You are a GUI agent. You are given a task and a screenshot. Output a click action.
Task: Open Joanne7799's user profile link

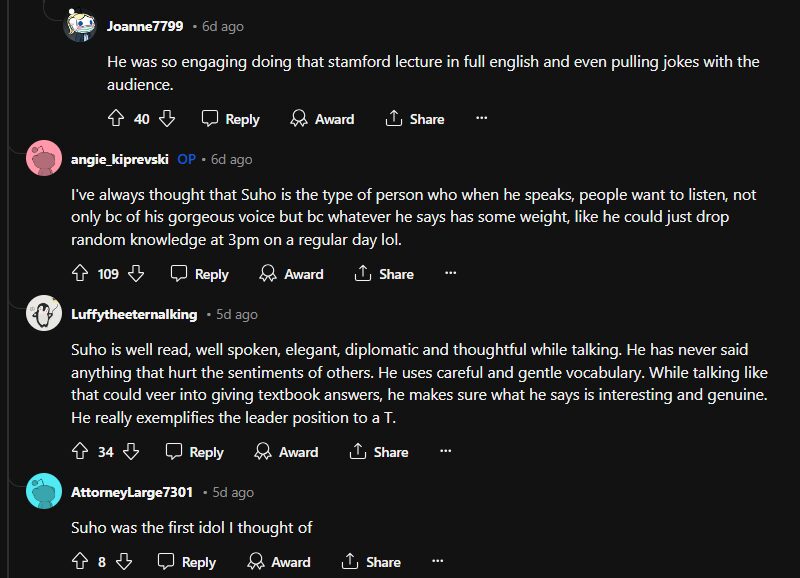145,25
